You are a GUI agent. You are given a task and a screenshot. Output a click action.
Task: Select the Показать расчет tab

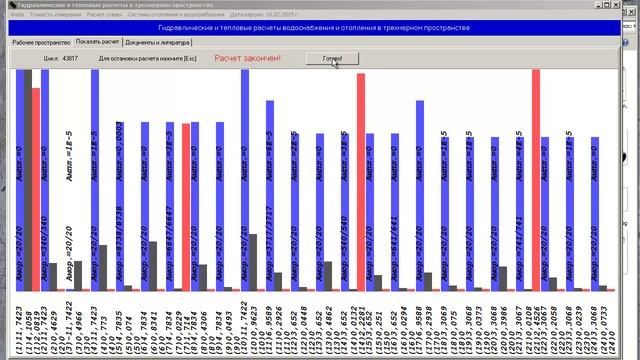[98, 42]
